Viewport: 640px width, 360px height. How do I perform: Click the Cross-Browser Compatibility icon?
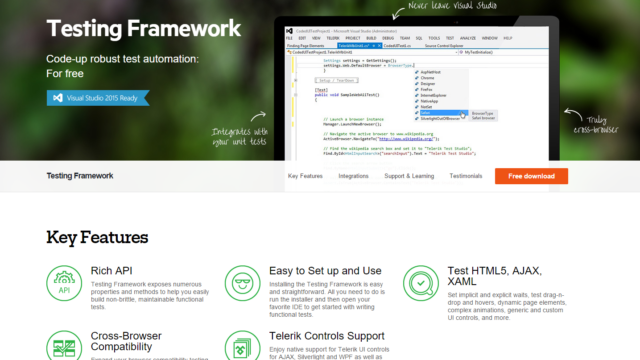click(64, 345)
